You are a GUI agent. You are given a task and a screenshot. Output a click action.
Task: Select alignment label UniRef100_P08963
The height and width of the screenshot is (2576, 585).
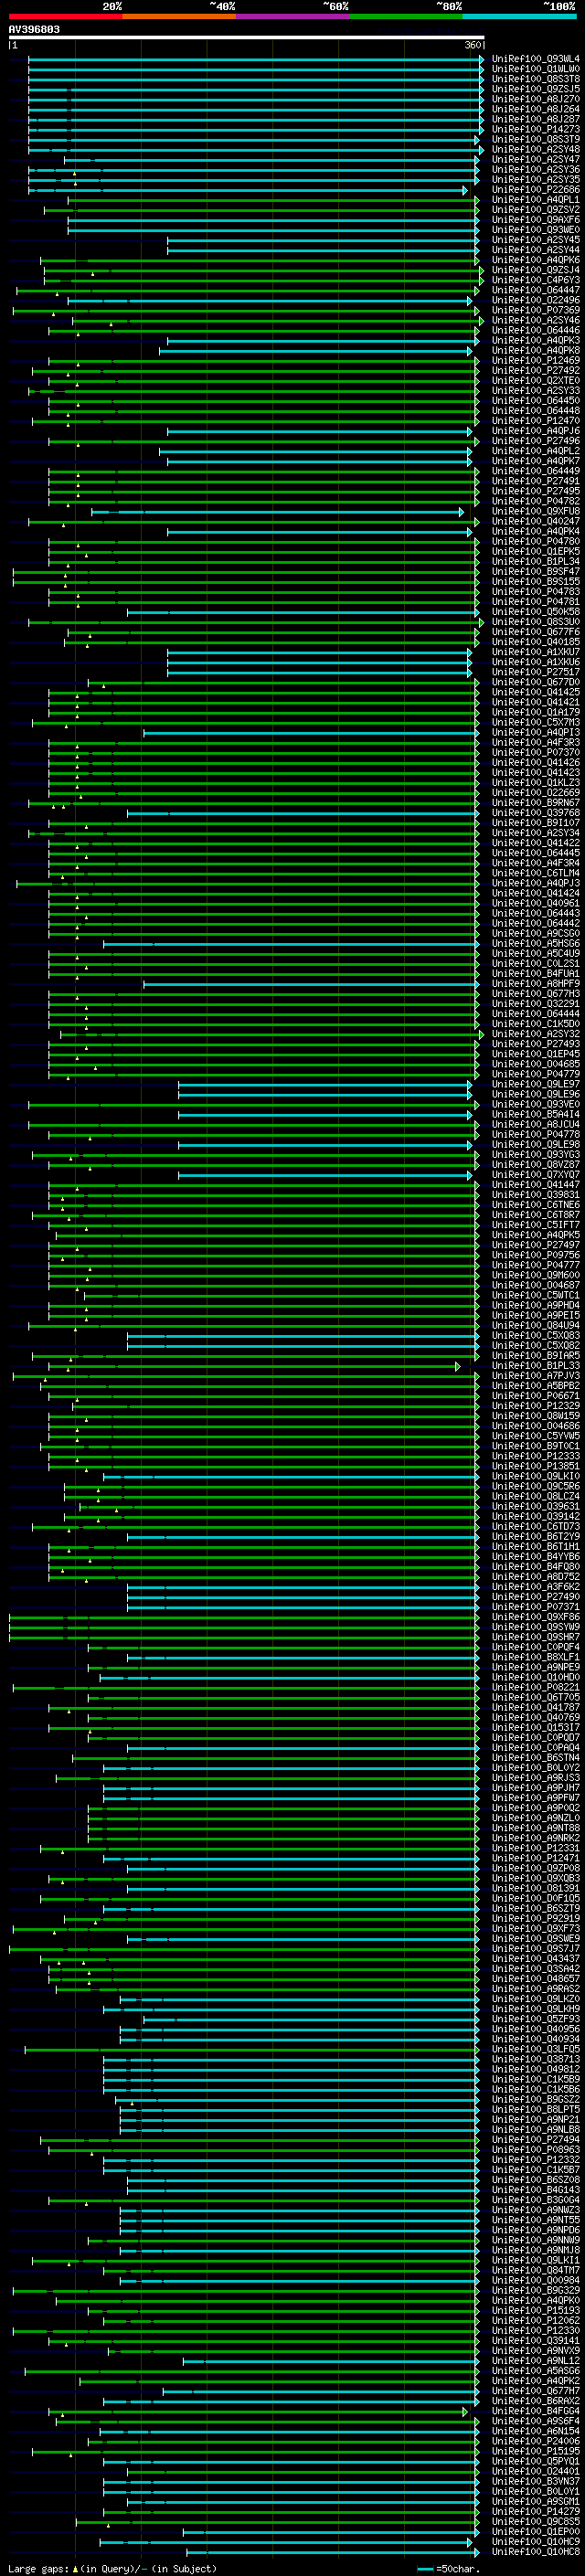tap(535, 2149)
